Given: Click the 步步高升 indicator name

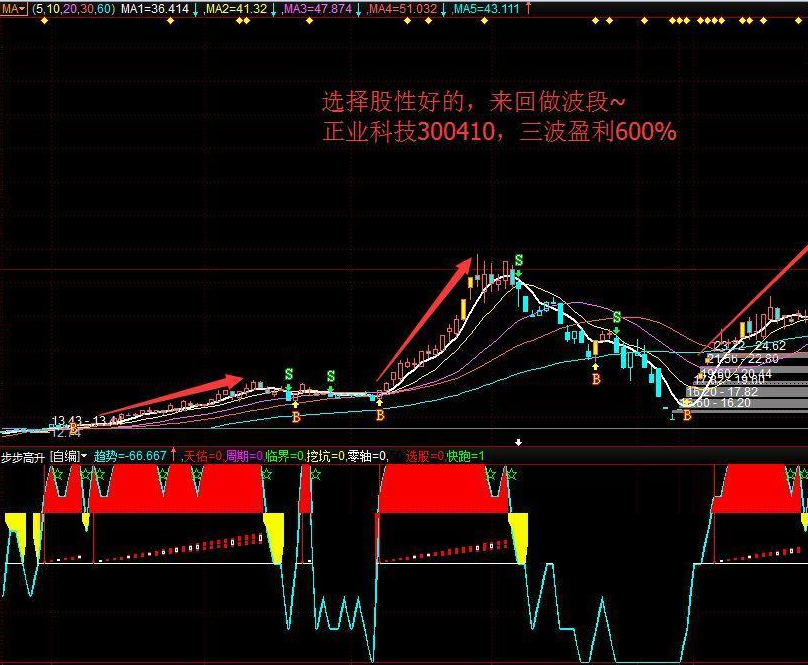Looking at the screenshot, I should point(23,456).
